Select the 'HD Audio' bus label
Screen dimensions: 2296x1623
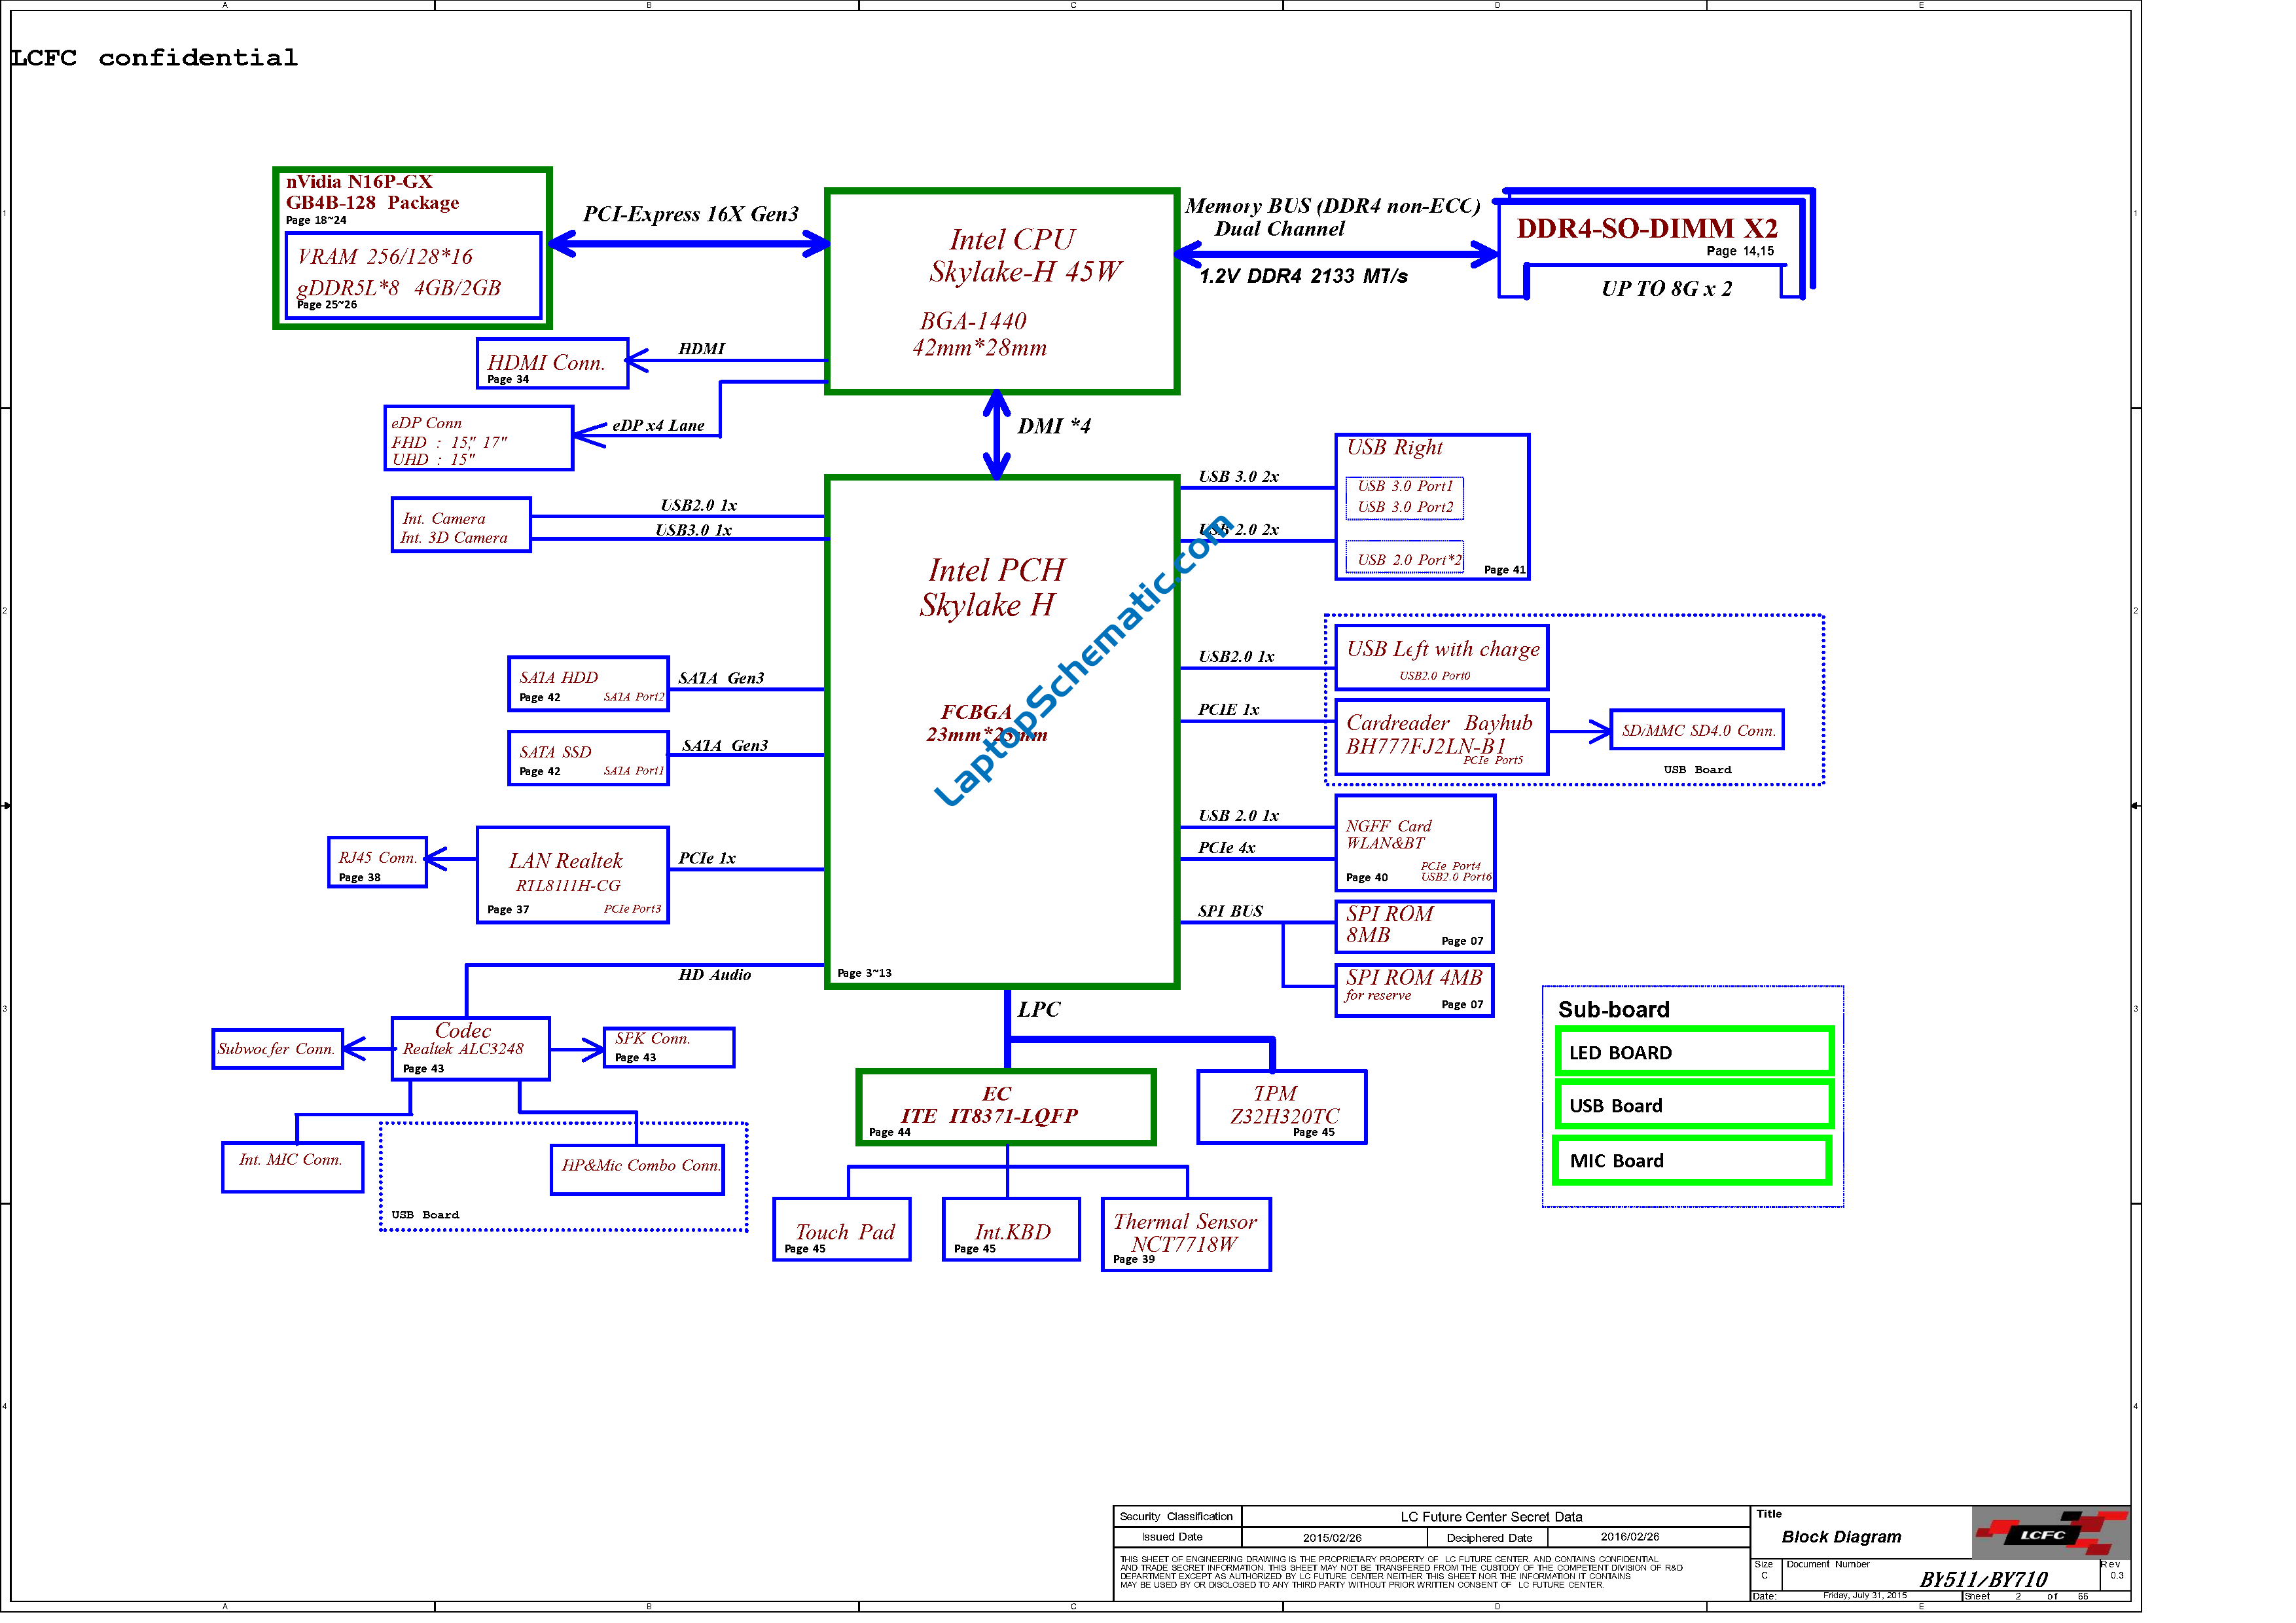pos(714,975)
